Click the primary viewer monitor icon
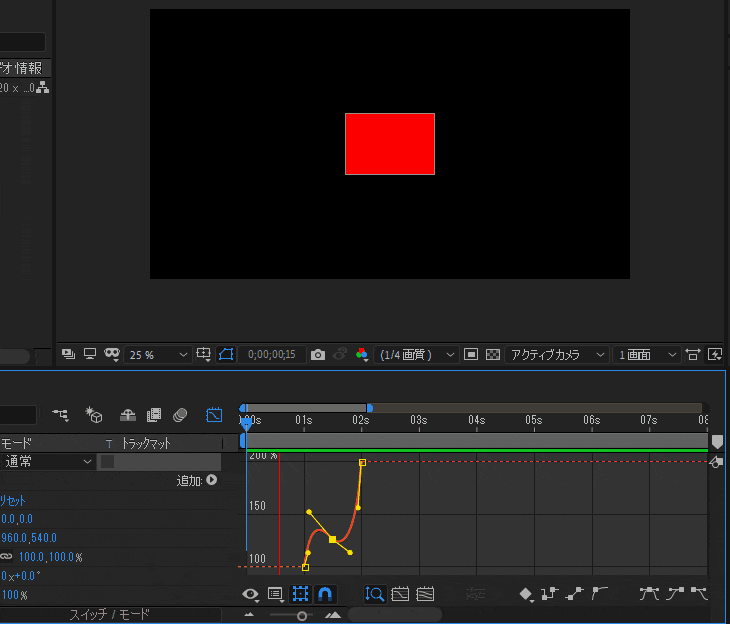730x624 pixels. [x=90, y=354]
